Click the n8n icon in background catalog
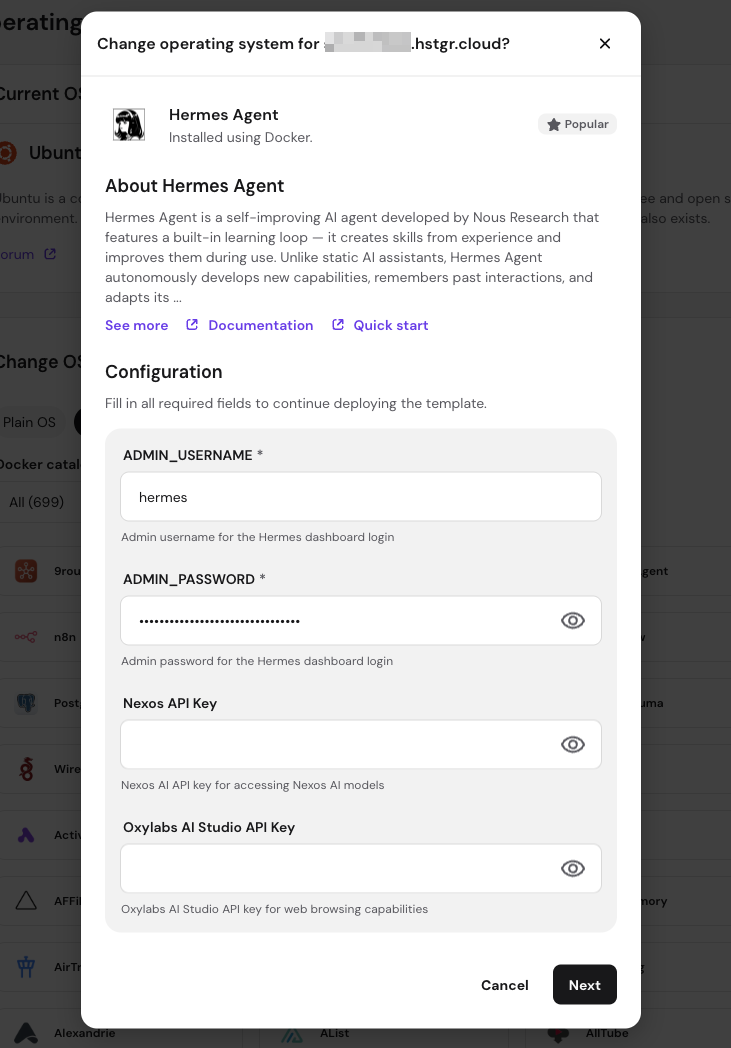Viewport: 731px width, 1048px height. pos(26,637)
